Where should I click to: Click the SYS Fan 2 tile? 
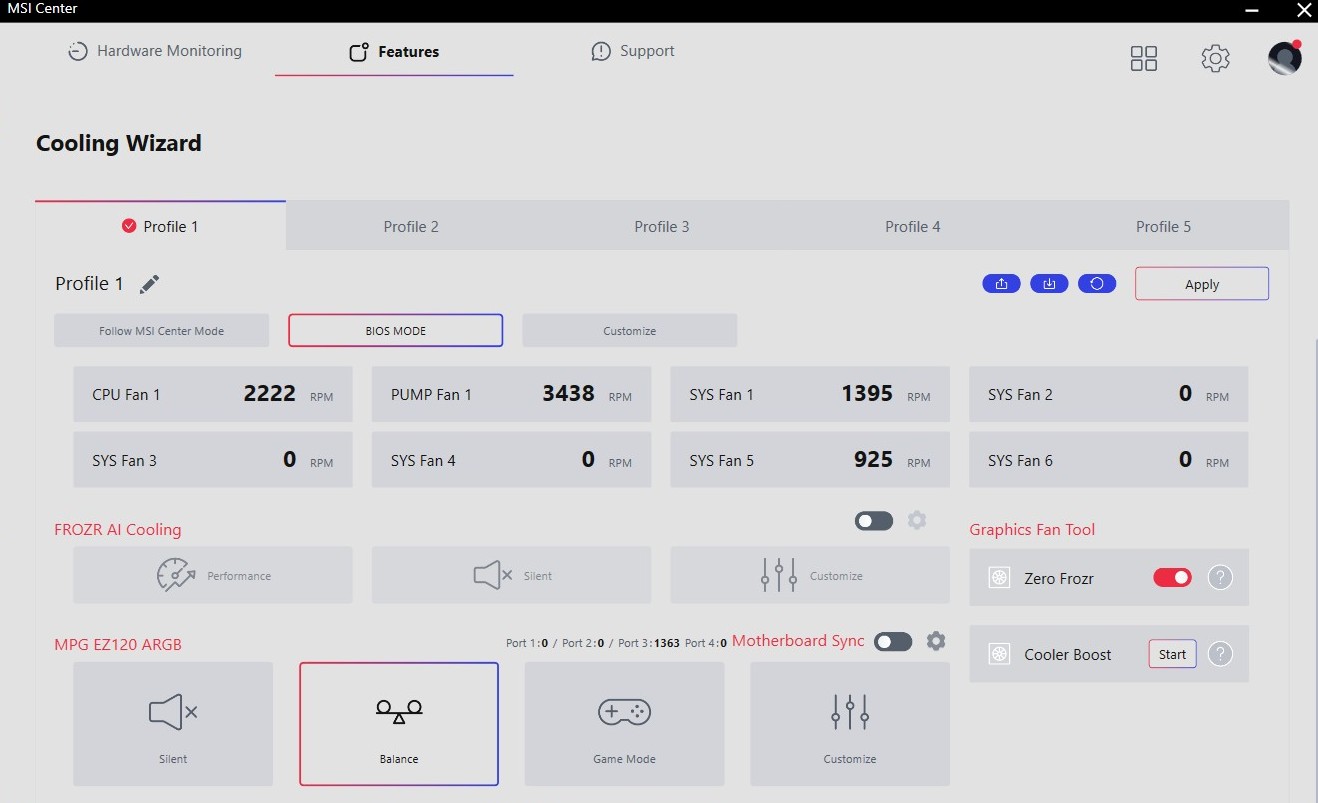click(x=1109, y=394)
